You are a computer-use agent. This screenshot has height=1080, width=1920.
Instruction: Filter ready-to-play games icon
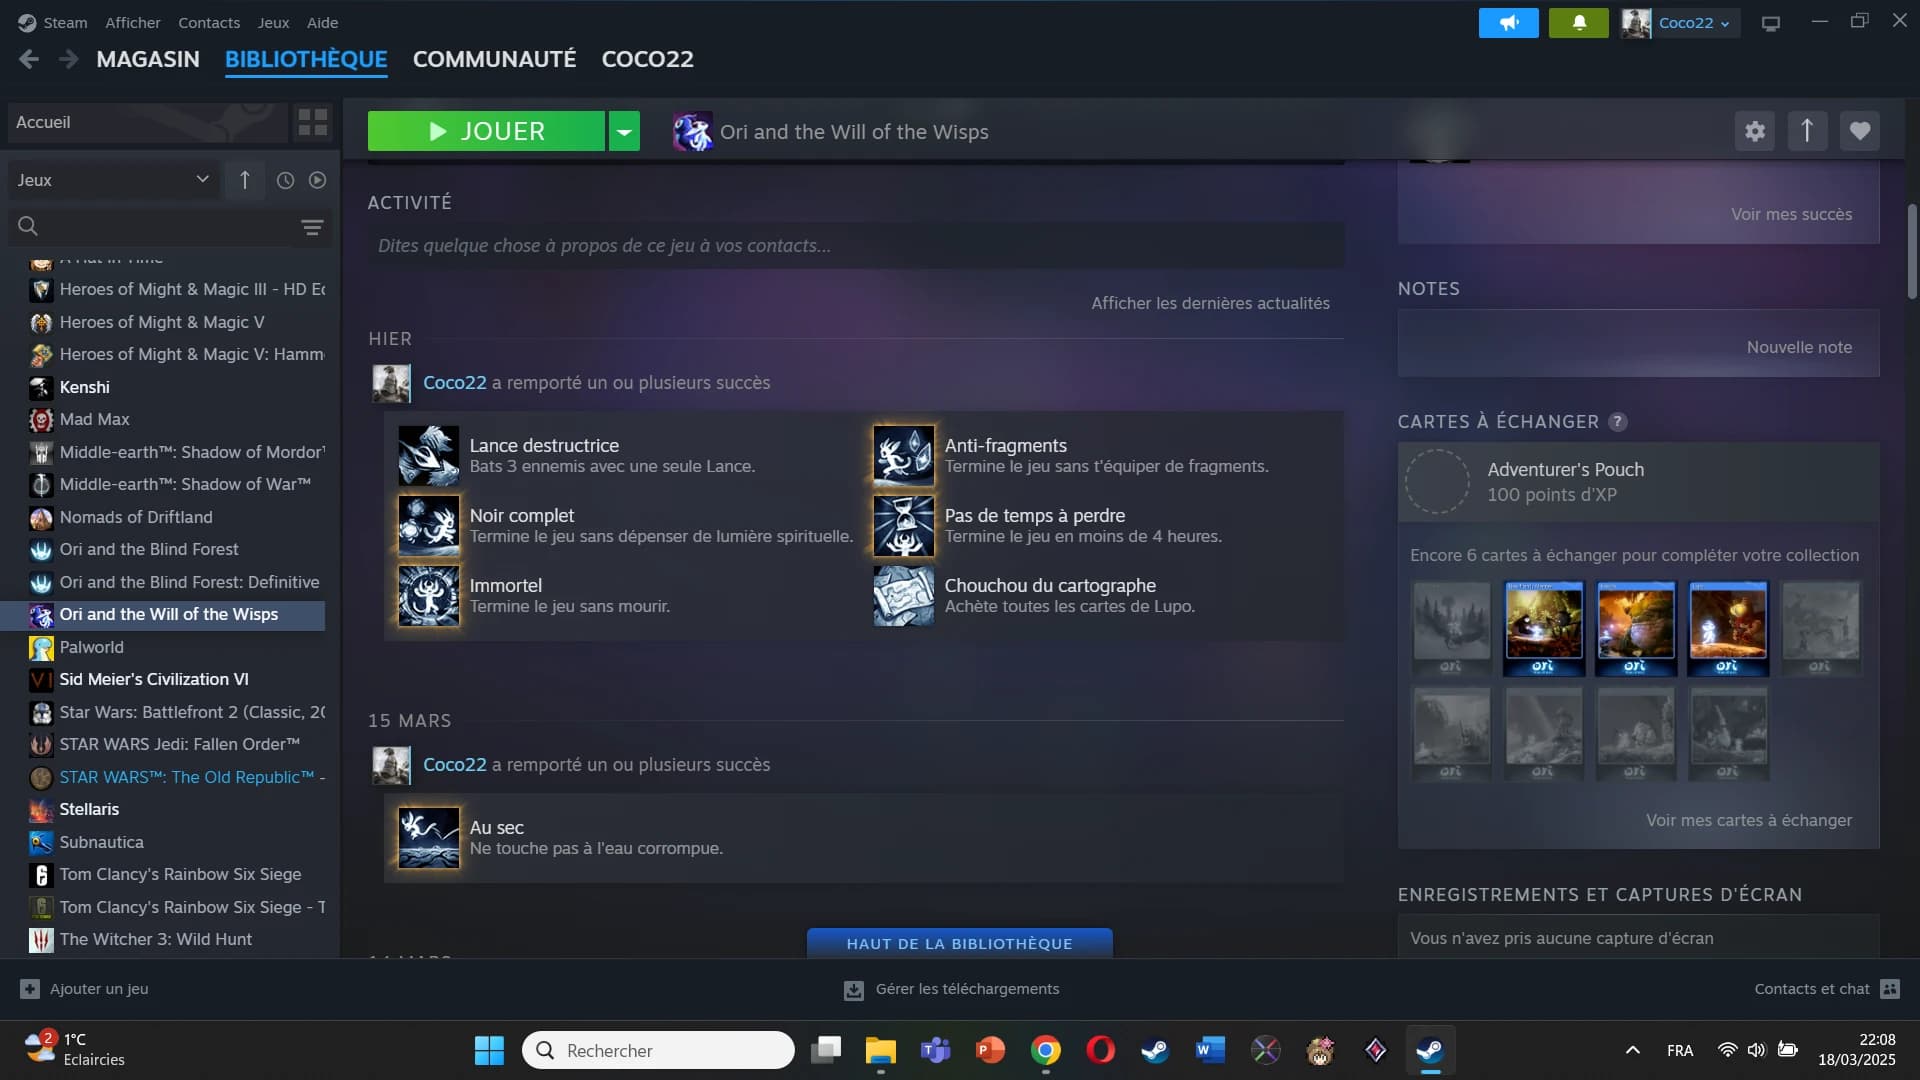click(317, 180)
